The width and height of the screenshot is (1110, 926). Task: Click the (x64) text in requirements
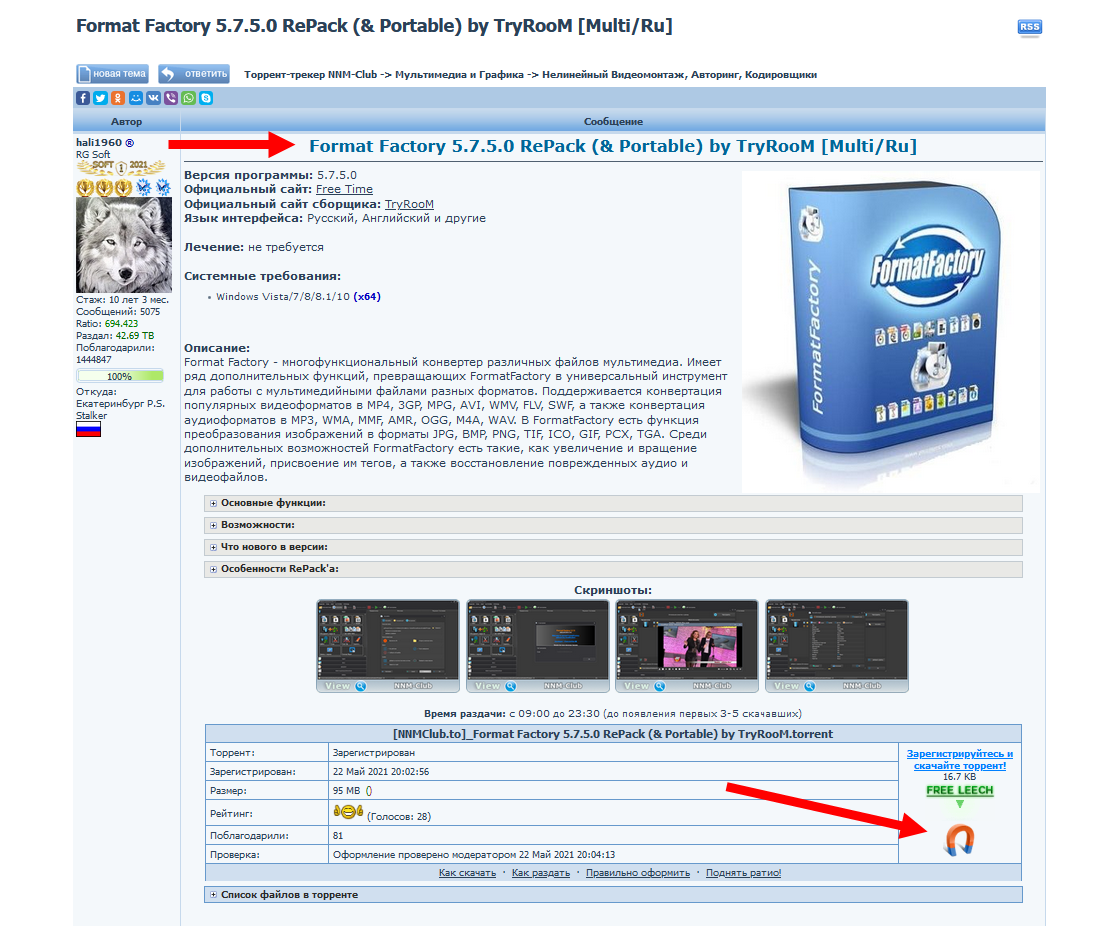367,297
